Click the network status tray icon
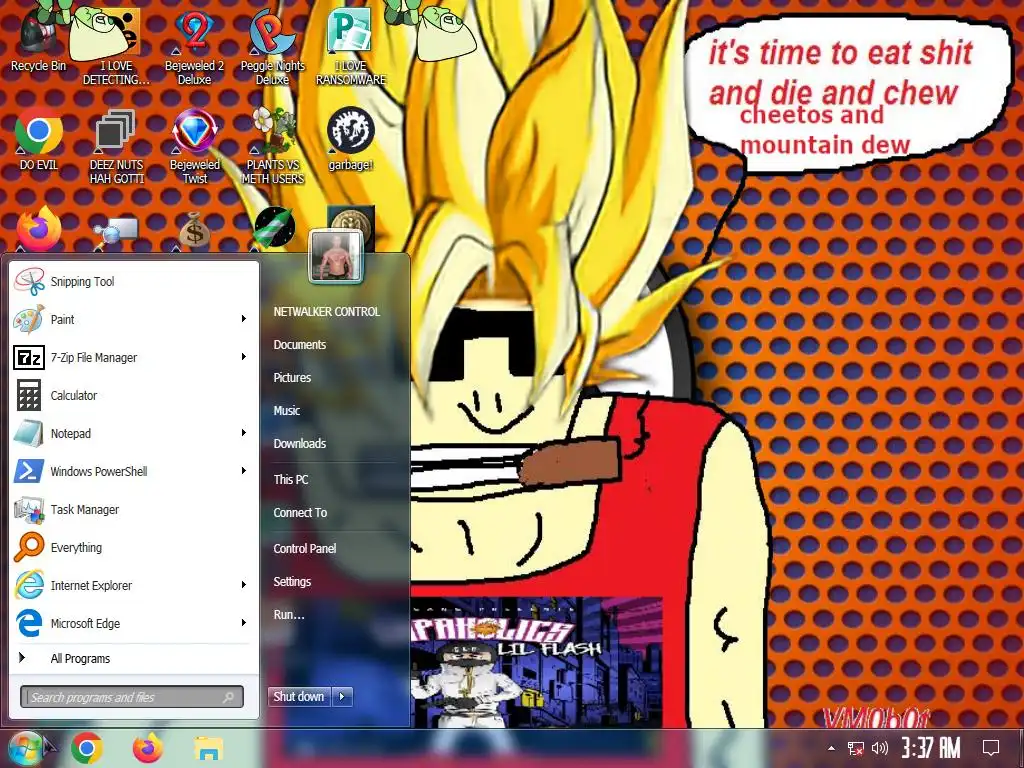Viewport: 1024px width, 768px height. [x=855, y=748]
